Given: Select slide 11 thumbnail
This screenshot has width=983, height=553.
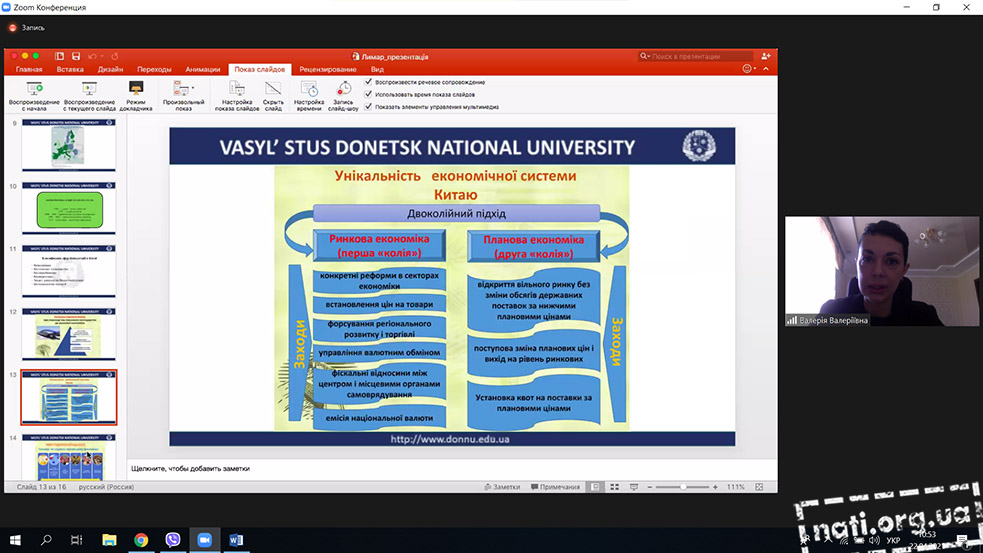Looking at the screenshot, I should tap(69, 271).
